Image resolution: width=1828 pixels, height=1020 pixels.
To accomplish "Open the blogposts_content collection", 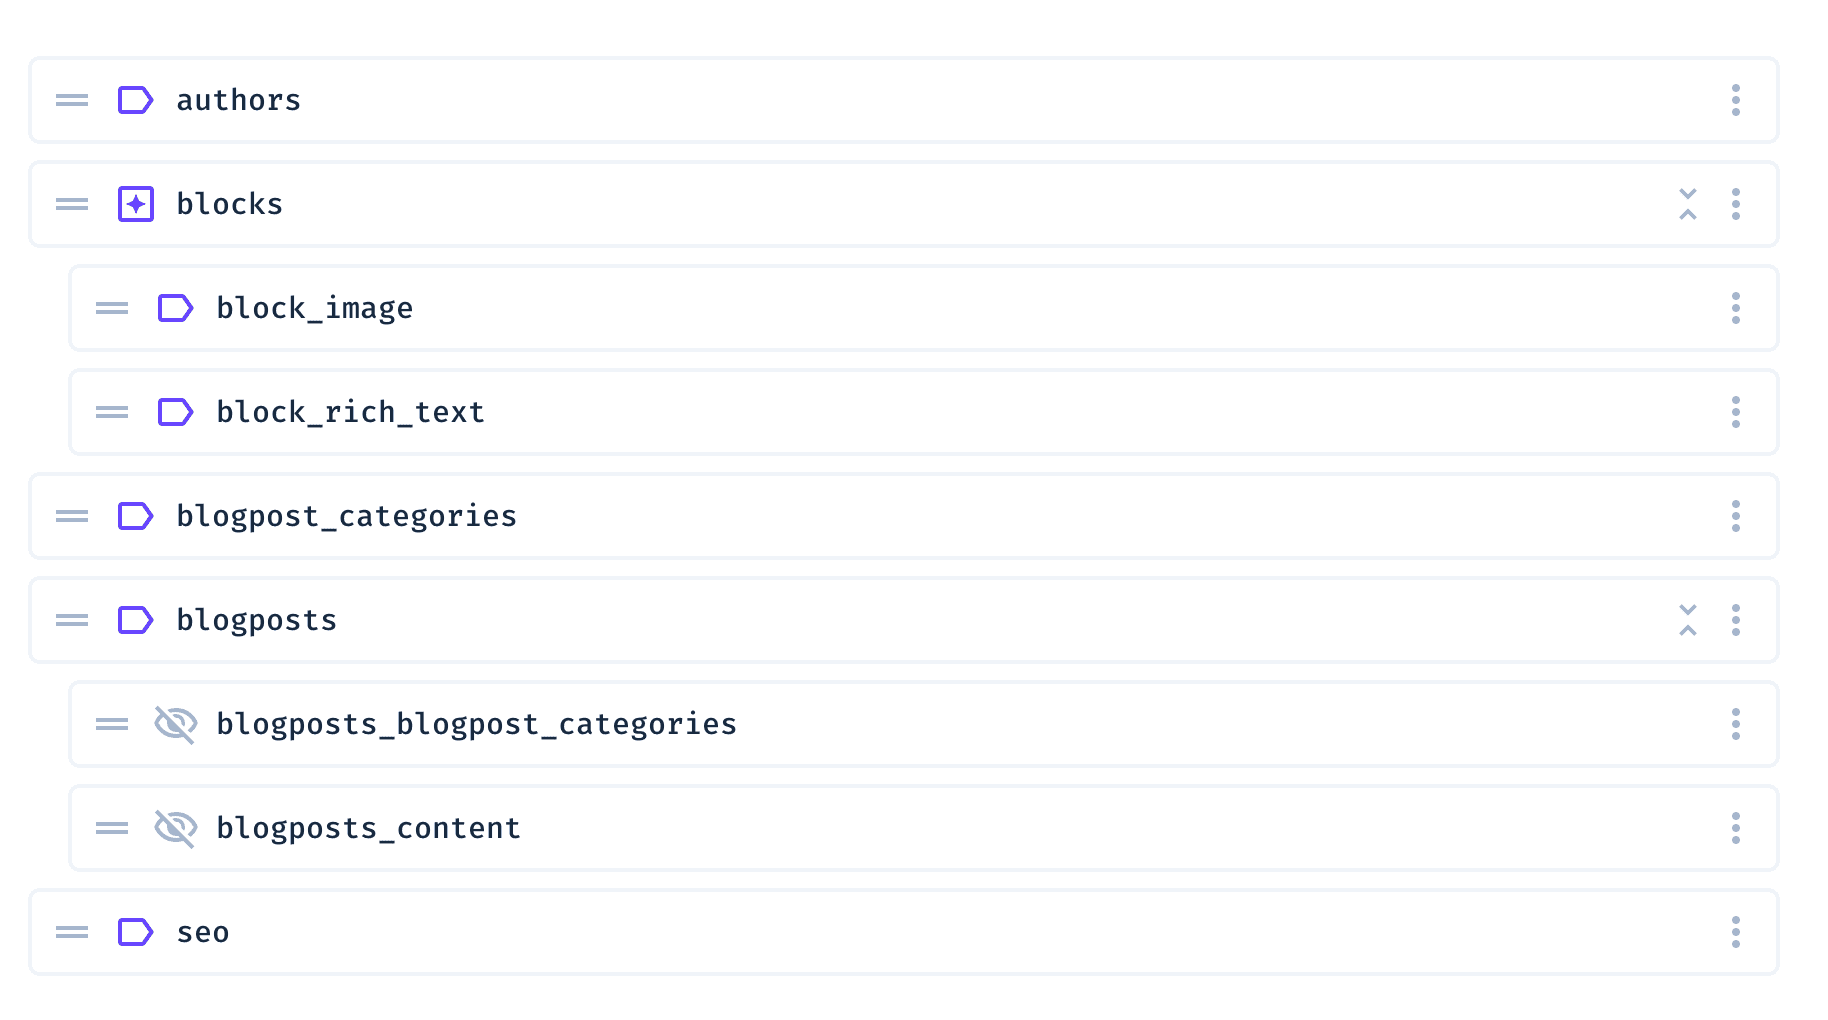I will [x=368, y=828].
